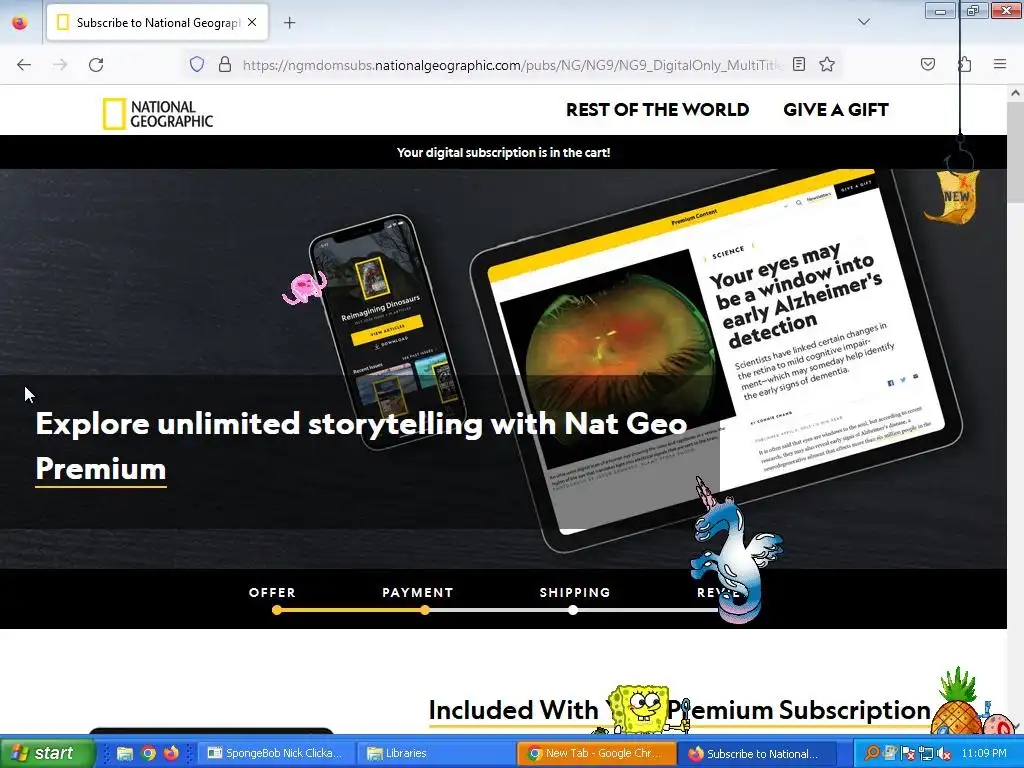
Task: Open the network tray icon
Action: (x=925, y=753)
